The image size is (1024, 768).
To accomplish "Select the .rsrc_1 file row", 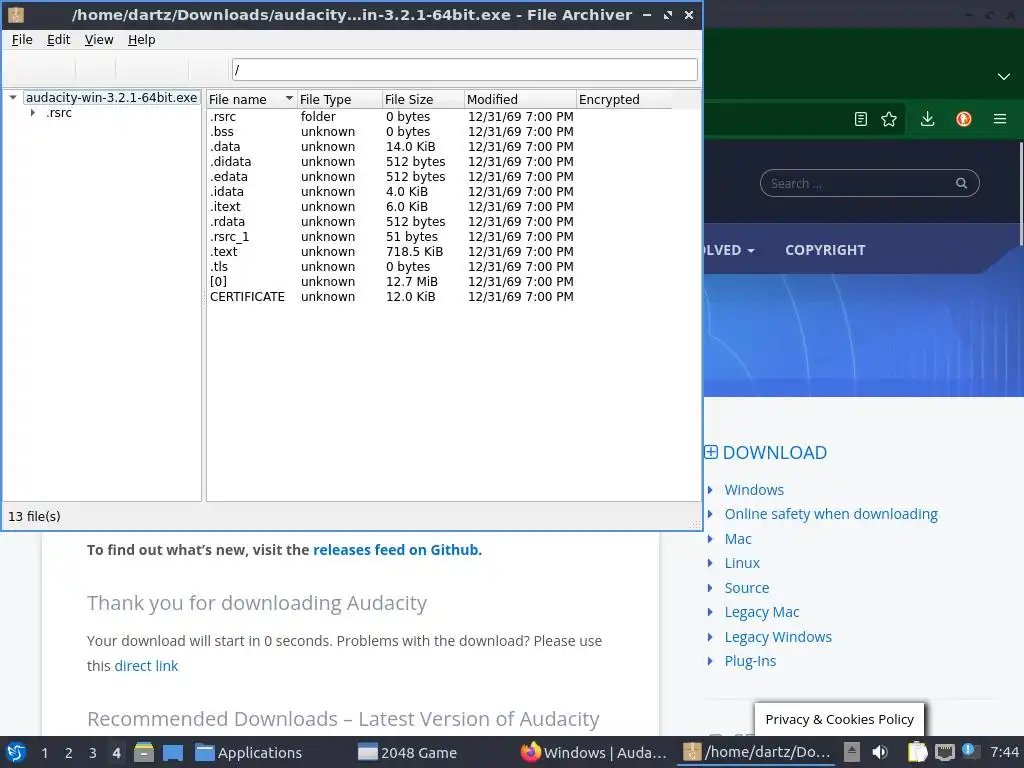I will [x=440, y=236].
